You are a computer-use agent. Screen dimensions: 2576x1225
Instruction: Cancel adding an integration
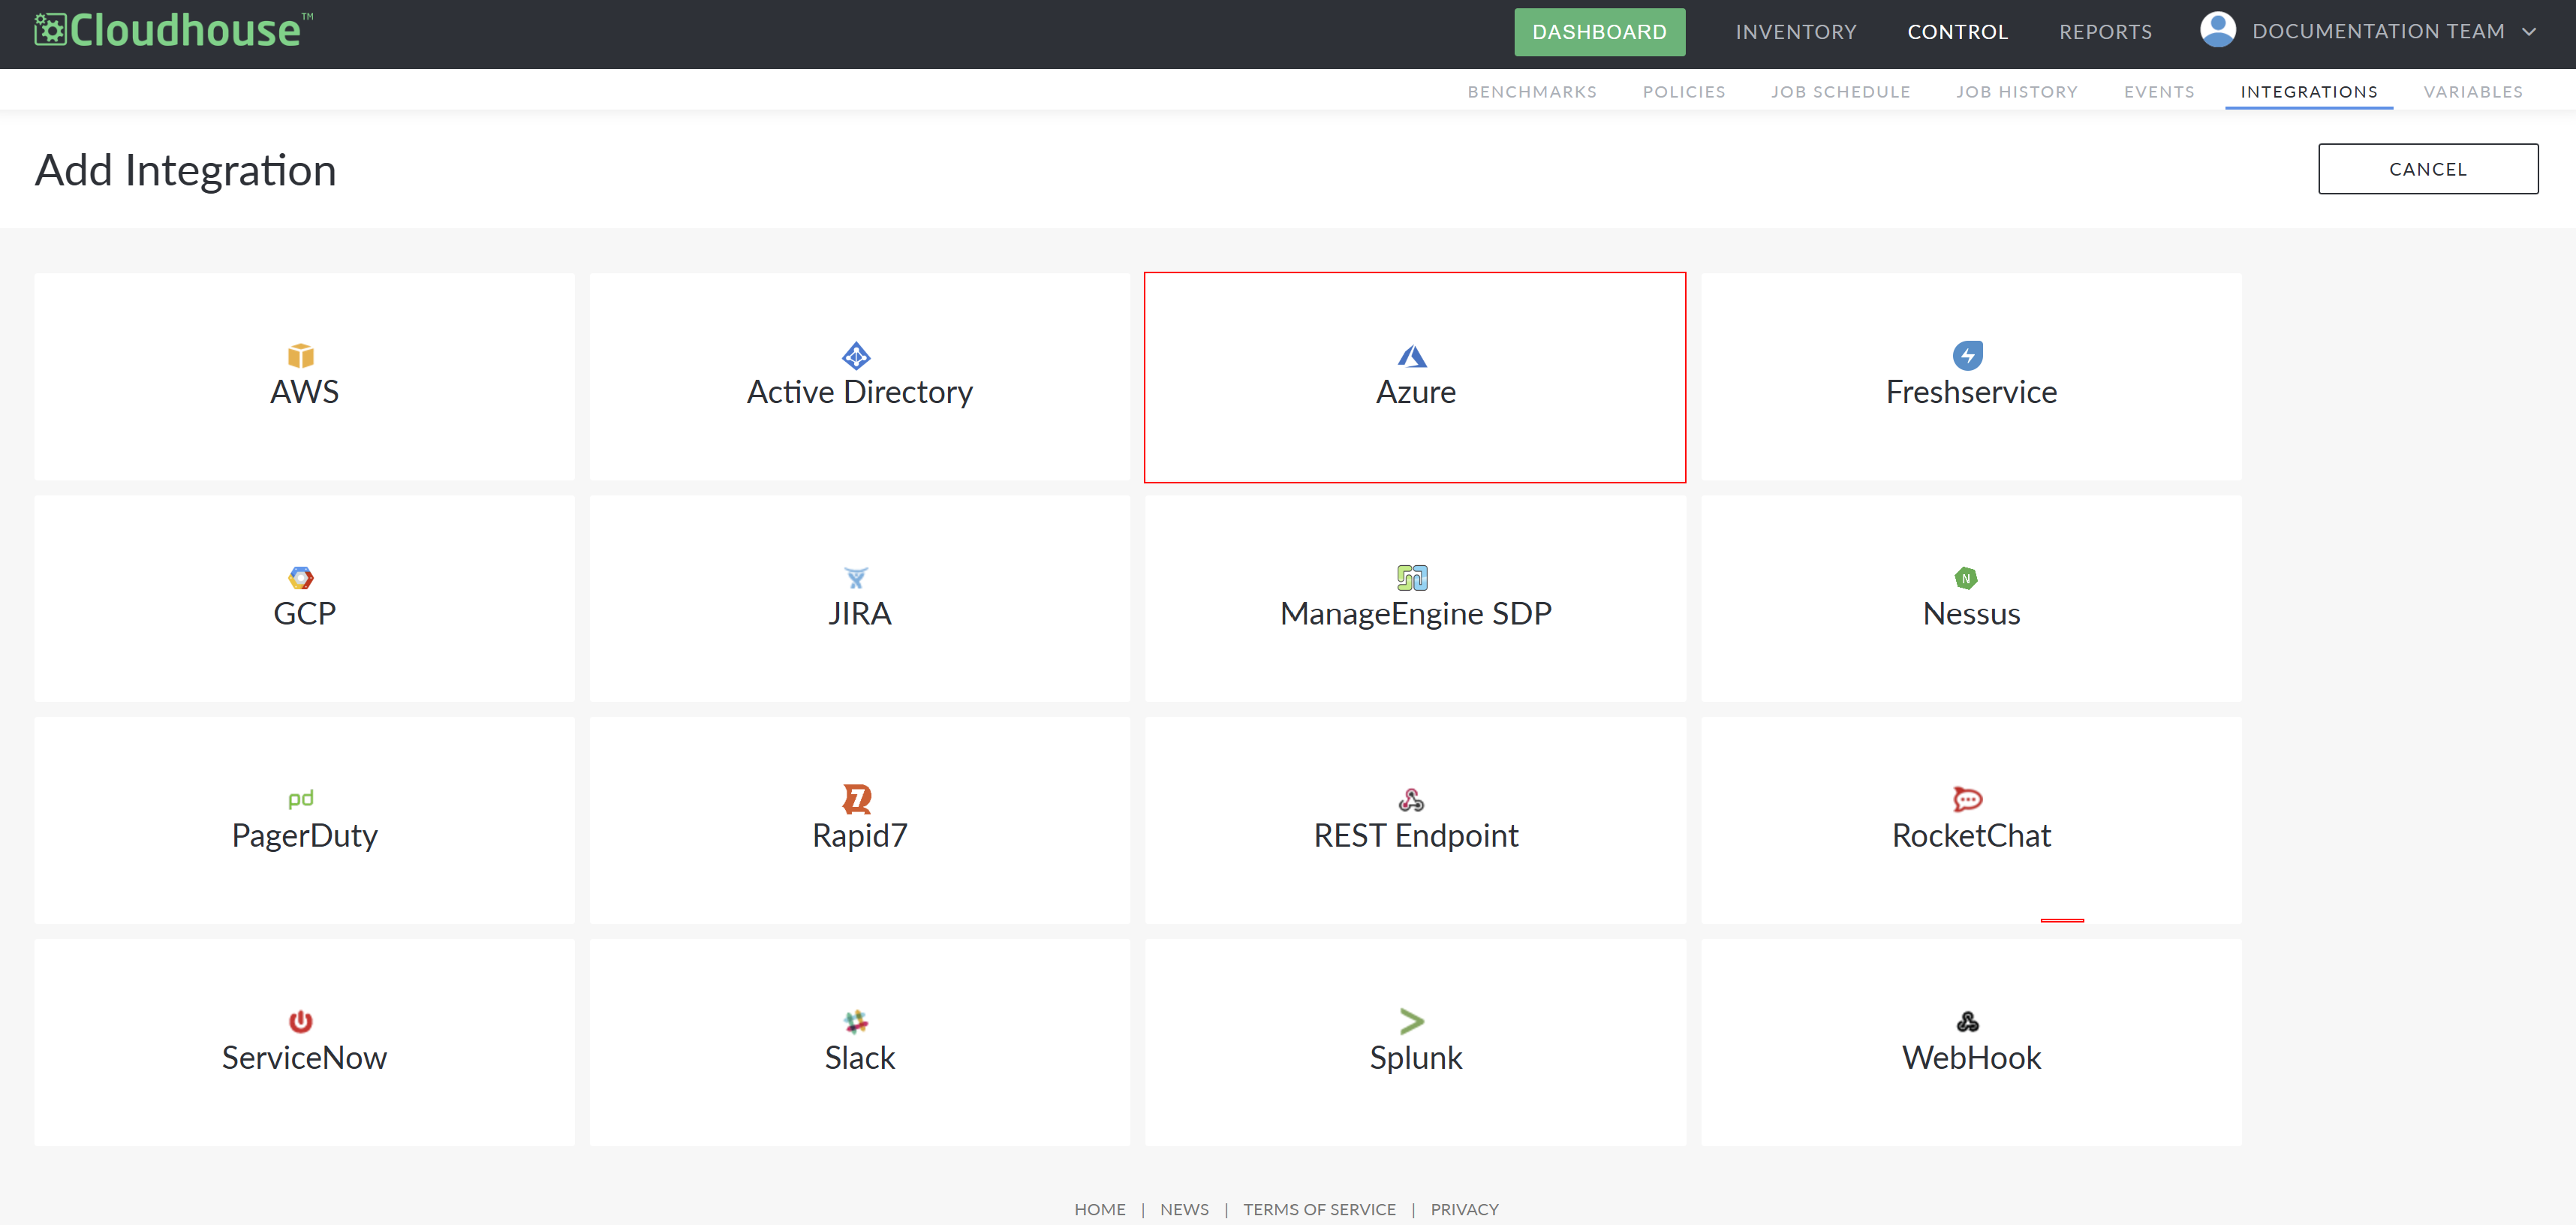tap(2428, 169)
